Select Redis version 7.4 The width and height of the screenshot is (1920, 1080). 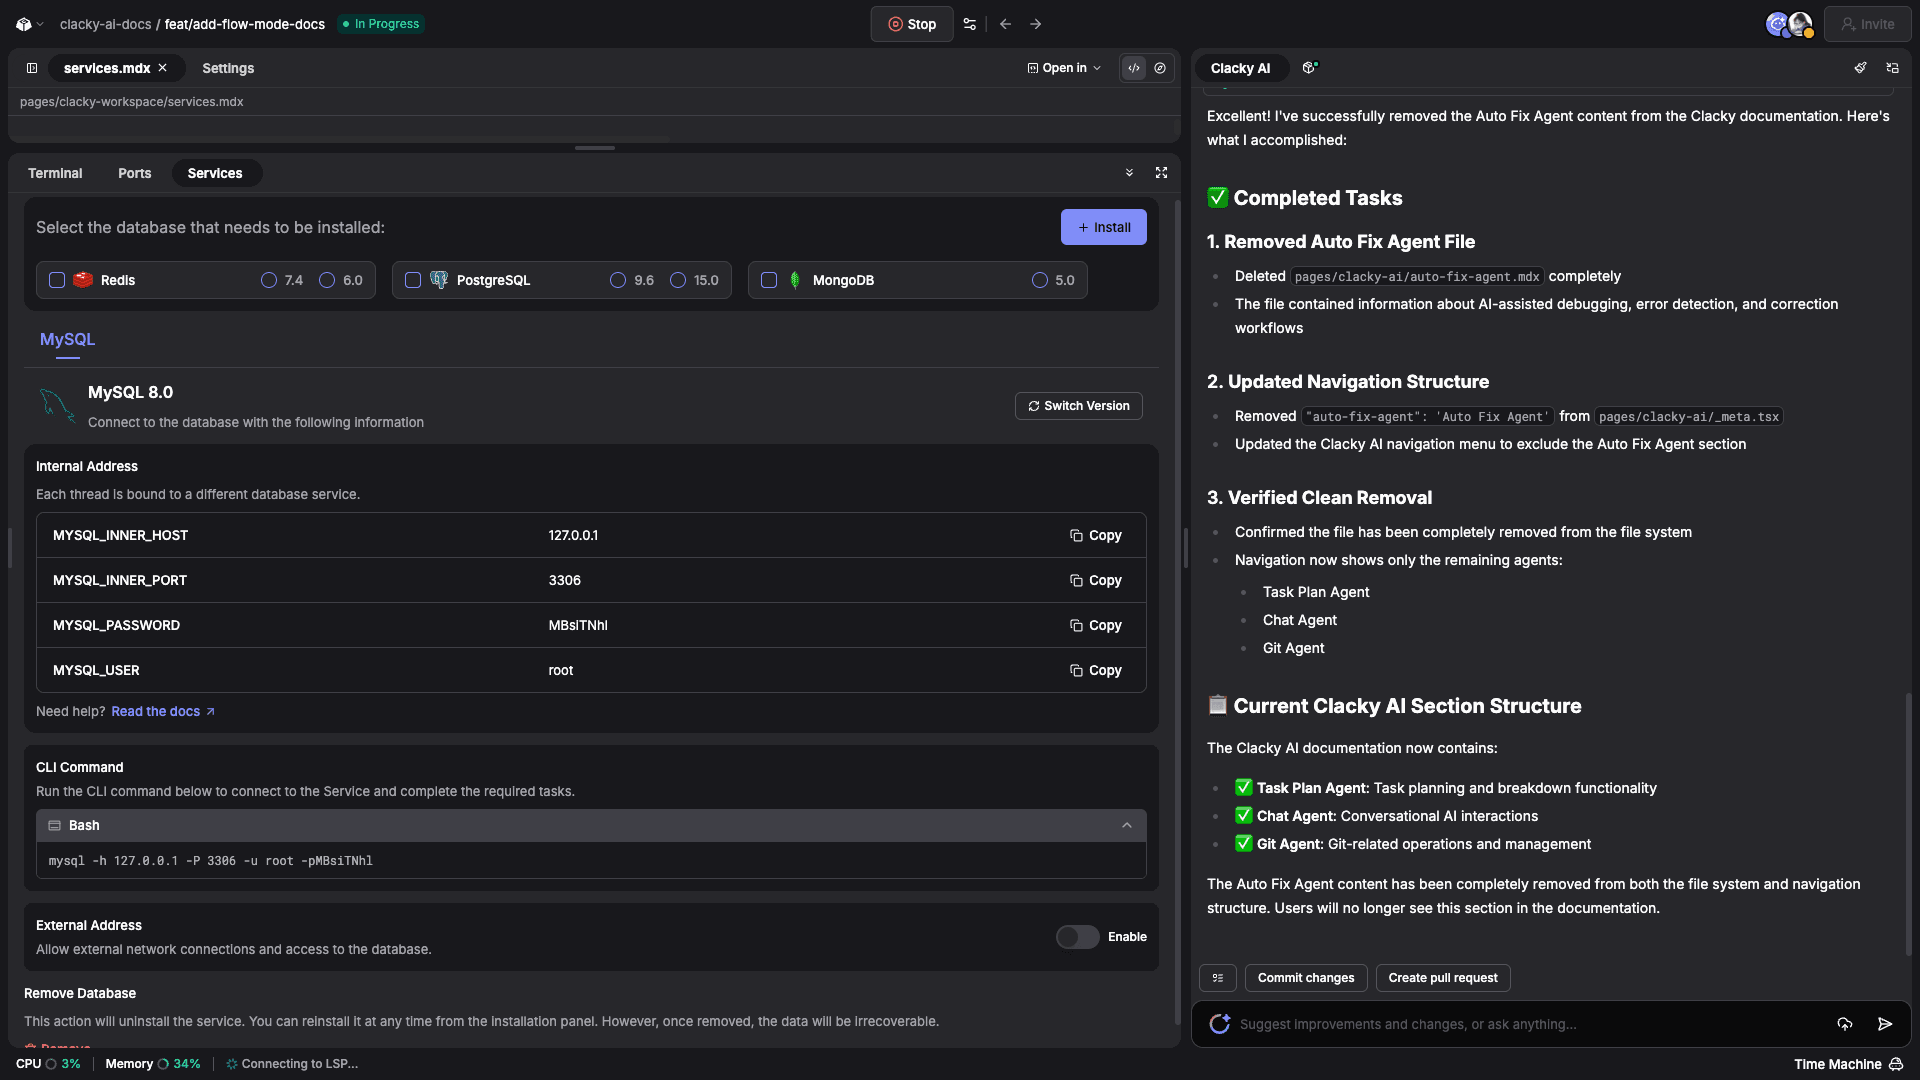(269, 280)
